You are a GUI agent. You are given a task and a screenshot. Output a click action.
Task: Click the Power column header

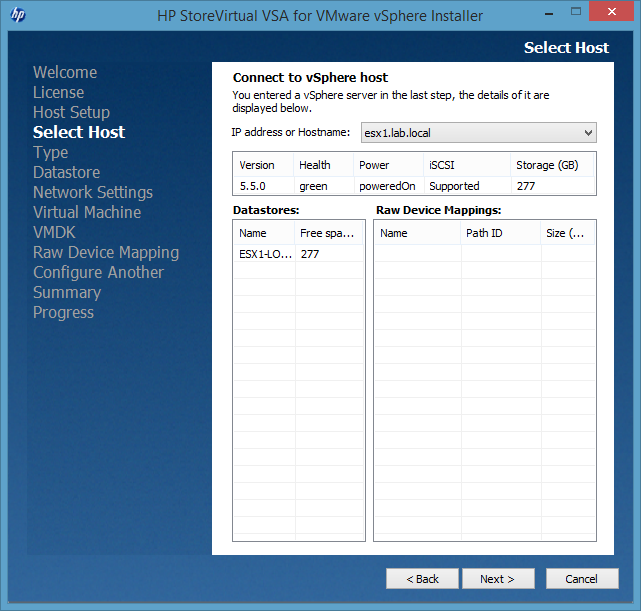click(x=388, y=165)
